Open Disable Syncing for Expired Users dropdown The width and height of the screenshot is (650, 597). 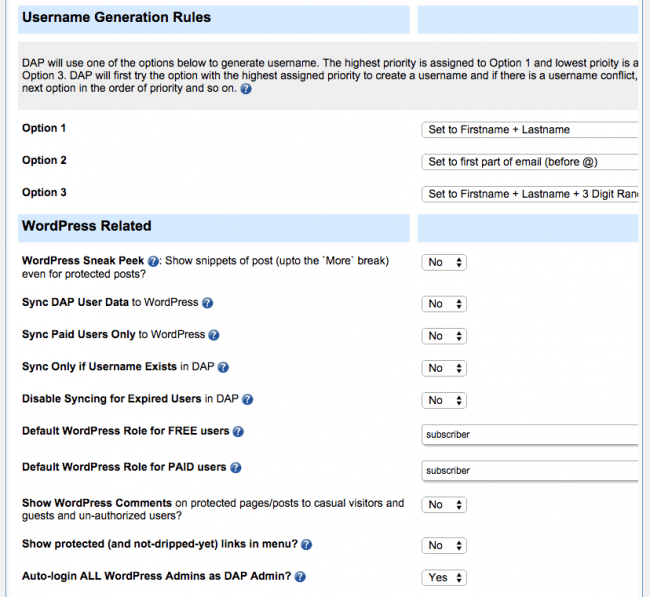pyautogui.click(x=444, y=400)
